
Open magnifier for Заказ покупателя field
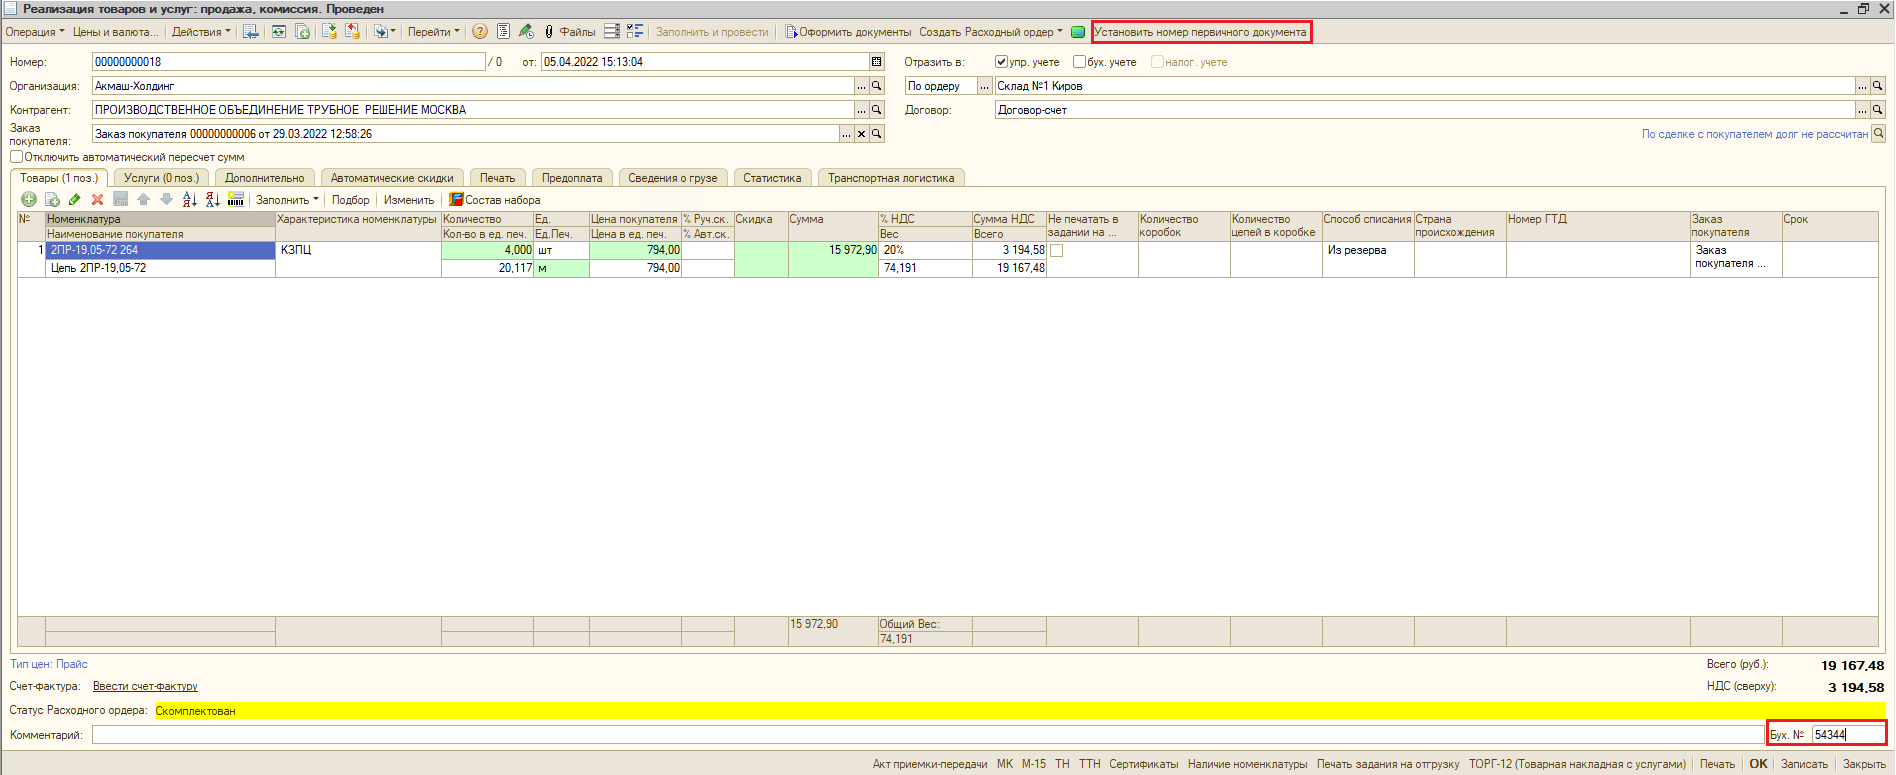[x=877, y=134]
